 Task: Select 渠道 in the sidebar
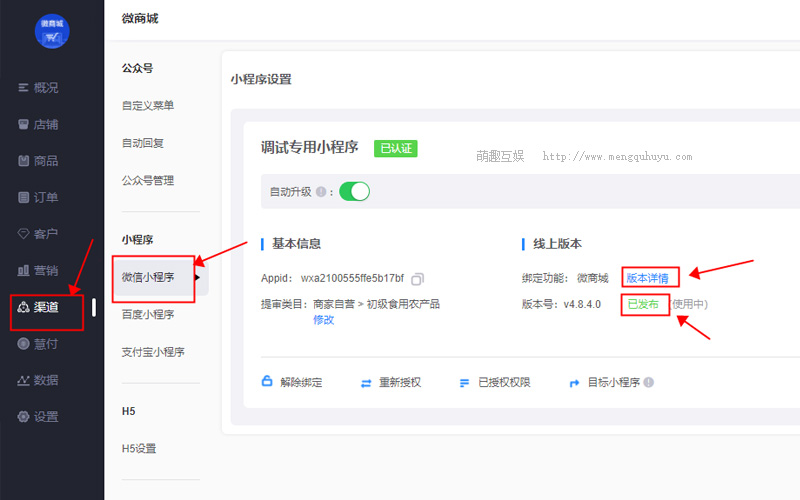tap(46, 307)
